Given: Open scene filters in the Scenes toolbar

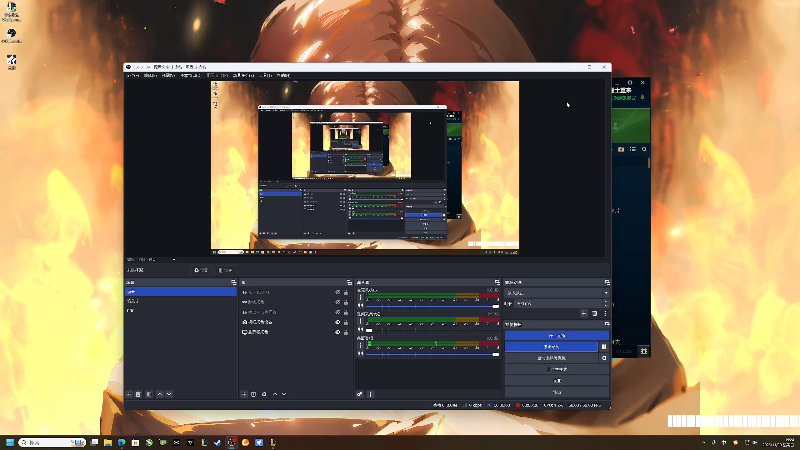Looking at the screenshot, I should [149, 394].
